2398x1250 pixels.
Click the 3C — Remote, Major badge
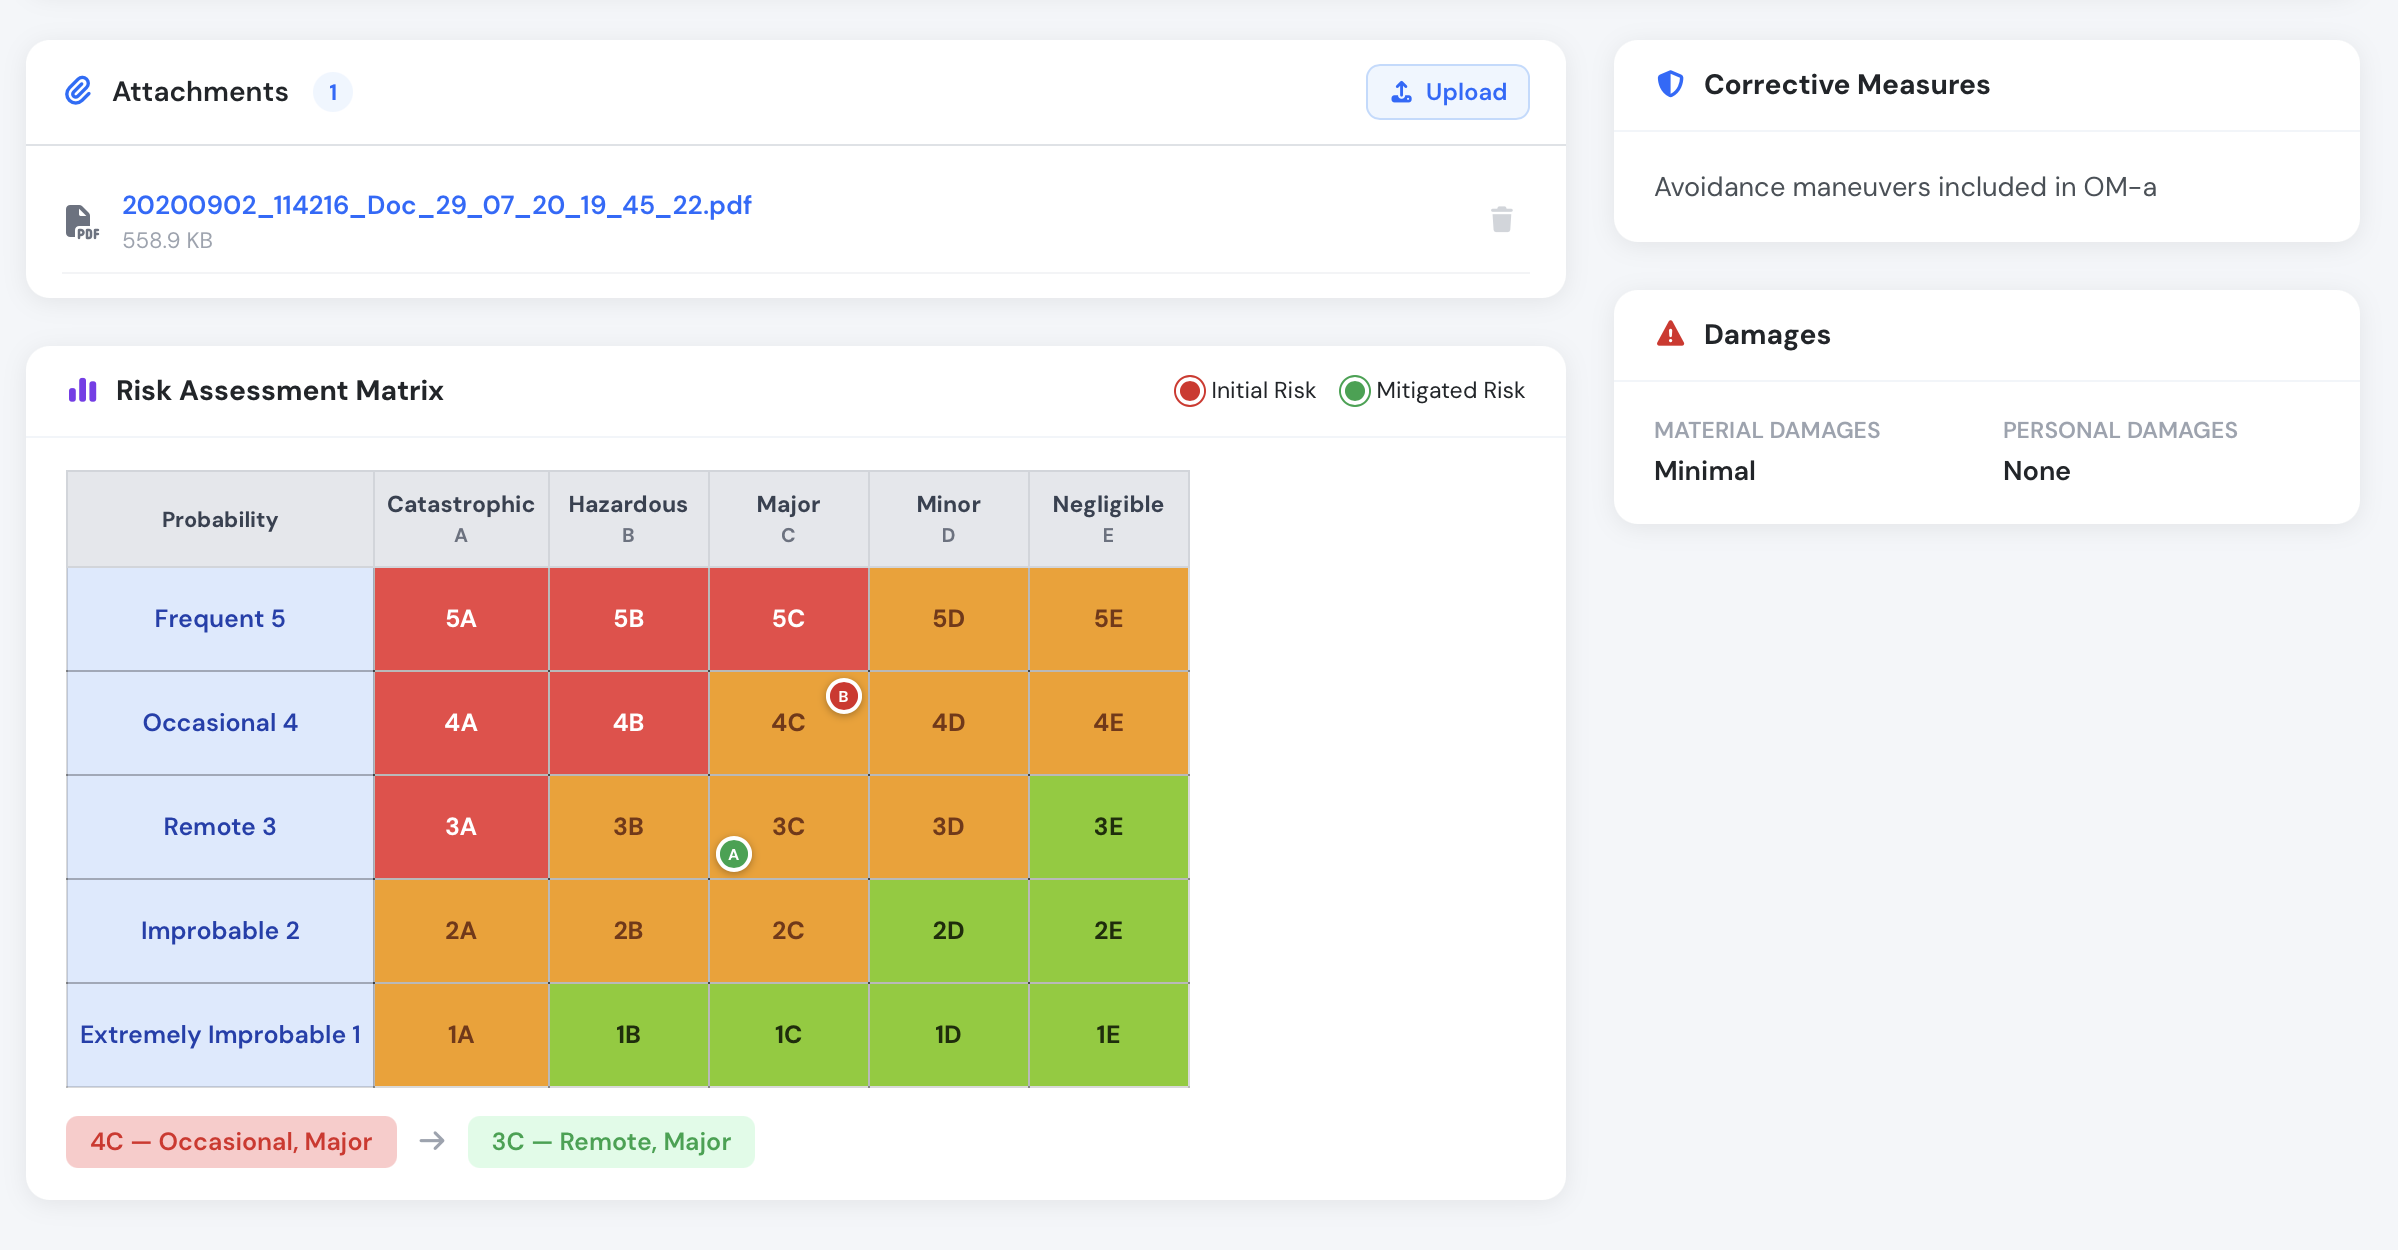coord(611,1142)
